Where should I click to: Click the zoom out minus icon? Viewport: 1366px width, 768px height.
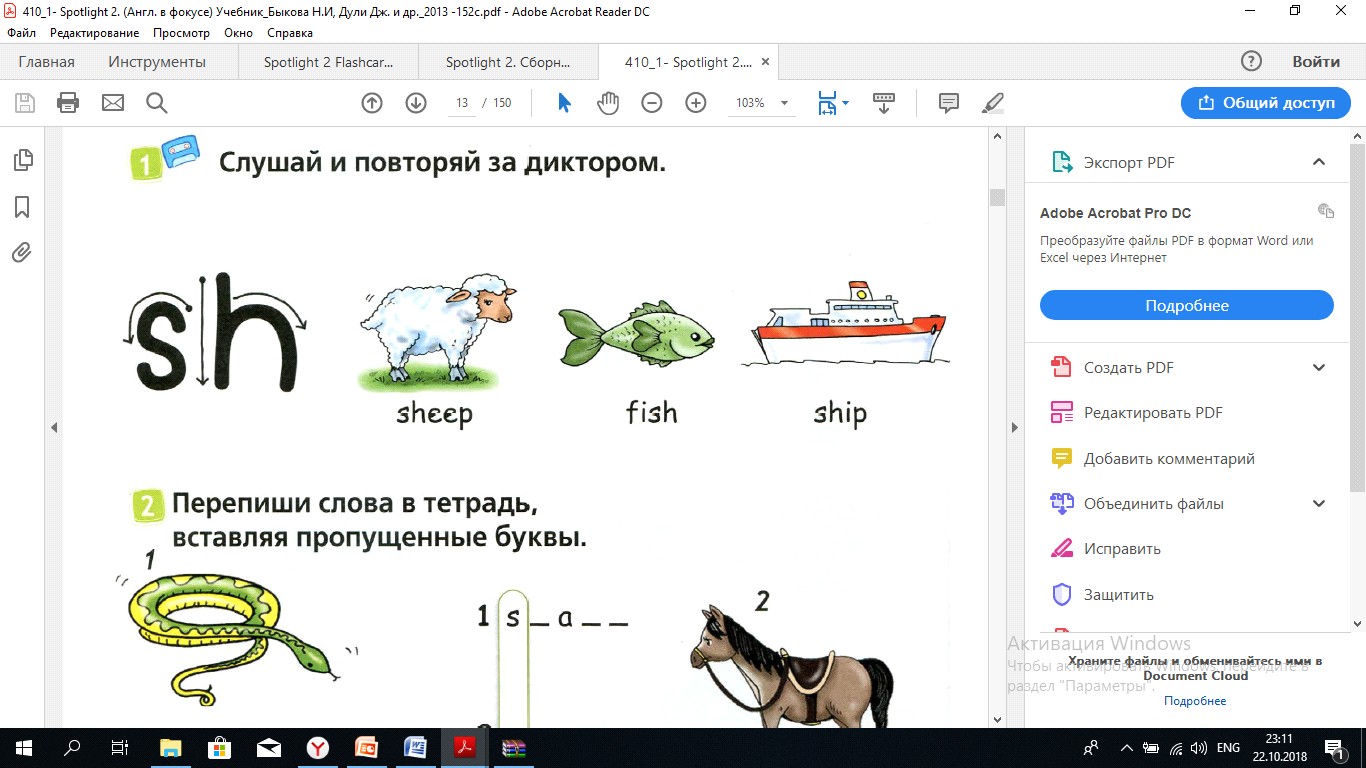tap(652, 103)
